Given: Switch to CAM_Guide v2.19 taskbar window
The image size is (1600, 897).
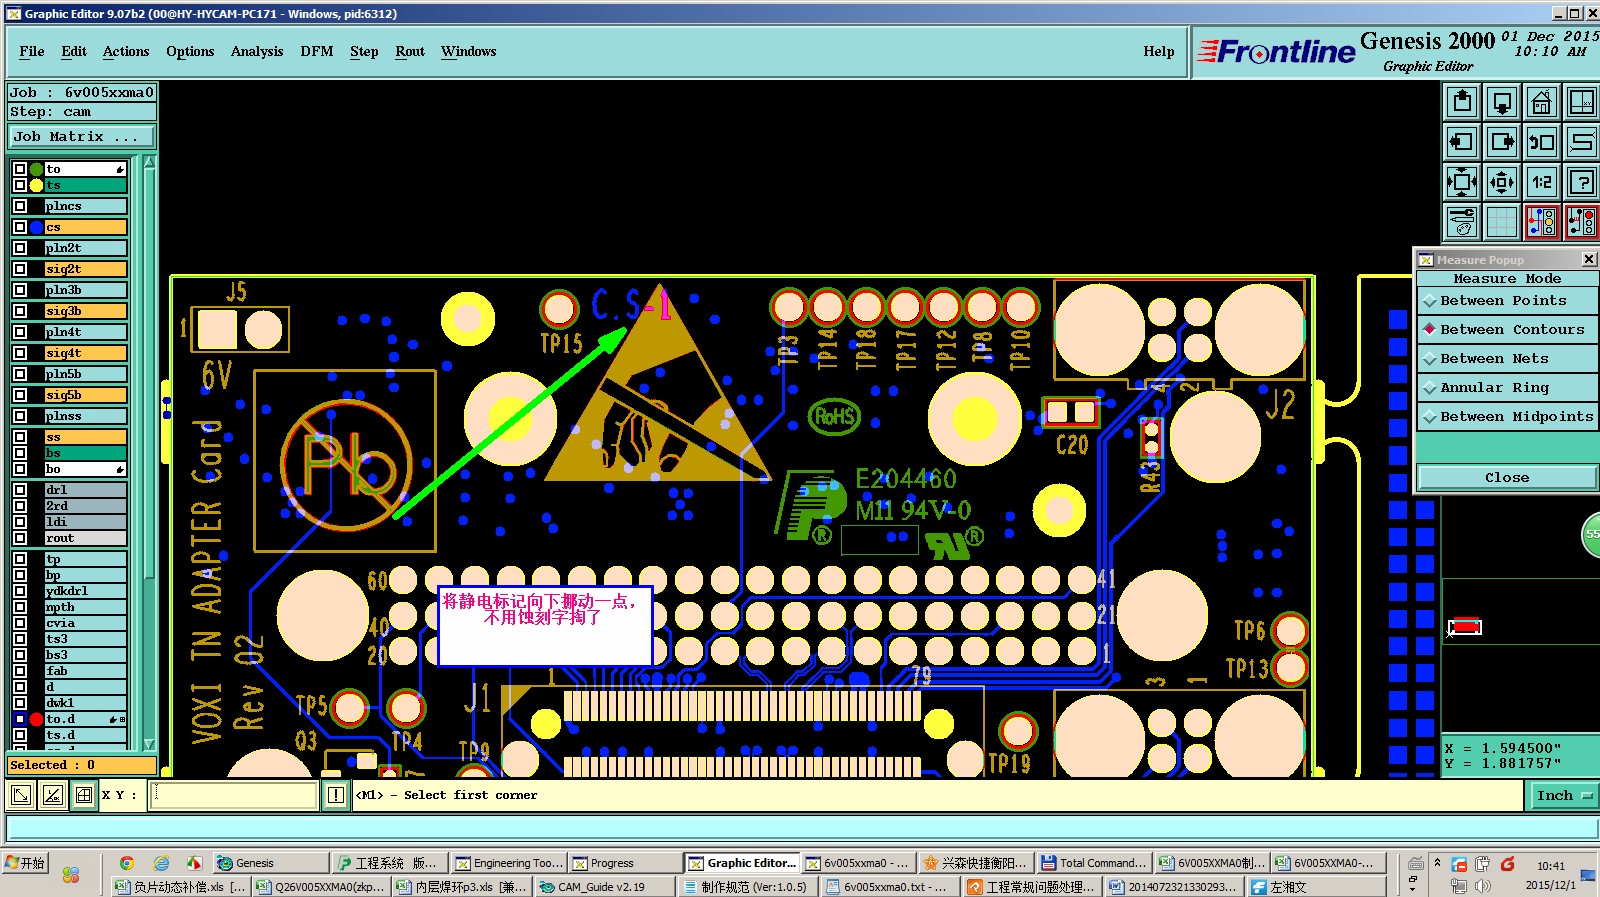Looking at the screenshot, I should pos(603,887).
